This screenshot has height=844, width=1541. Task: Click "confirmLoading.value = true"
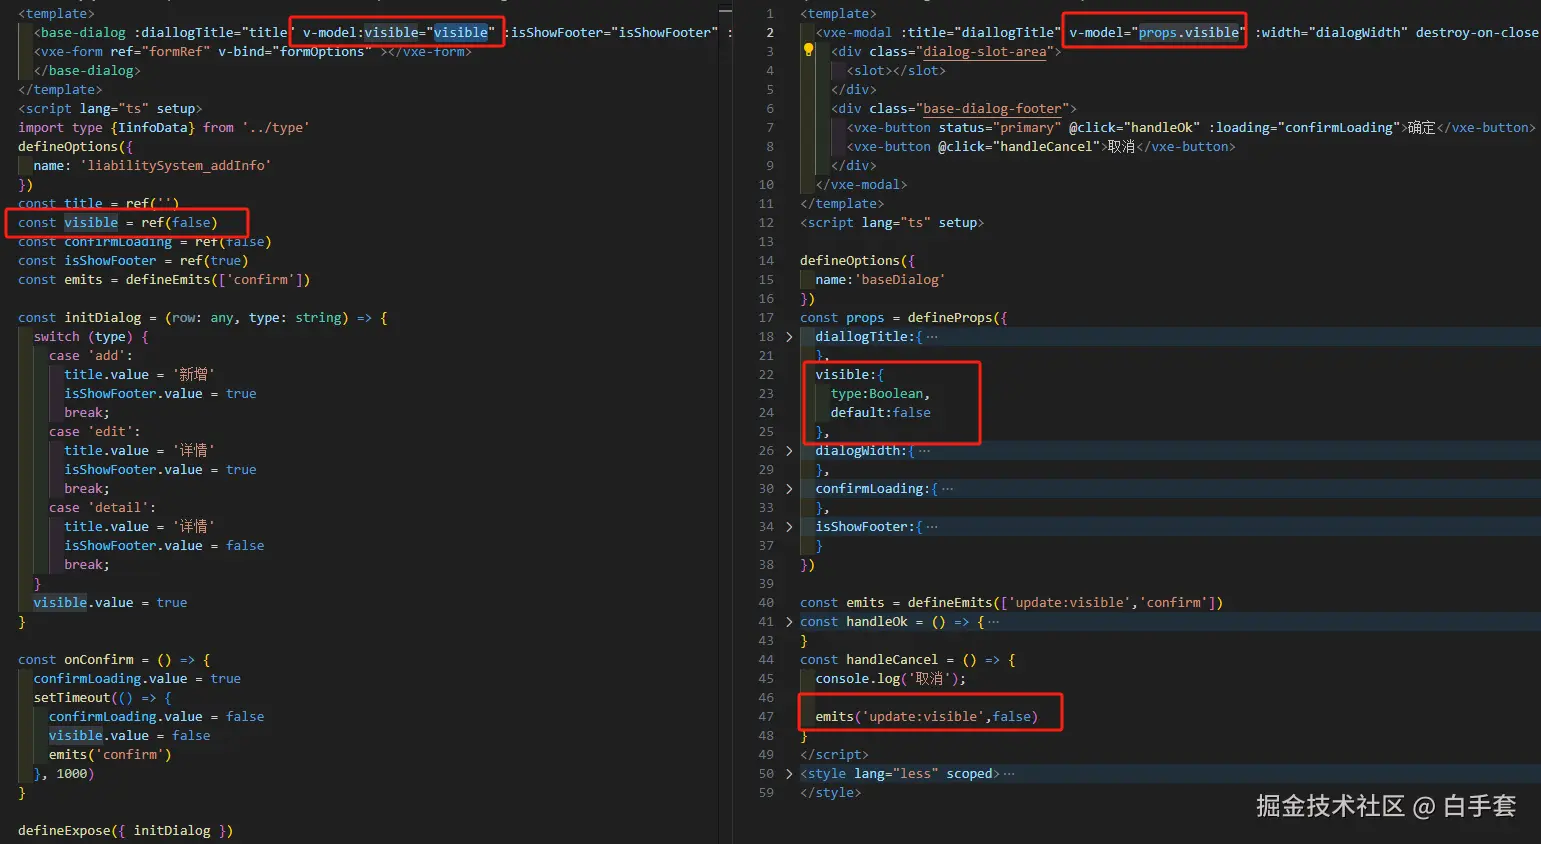(137, 679)
